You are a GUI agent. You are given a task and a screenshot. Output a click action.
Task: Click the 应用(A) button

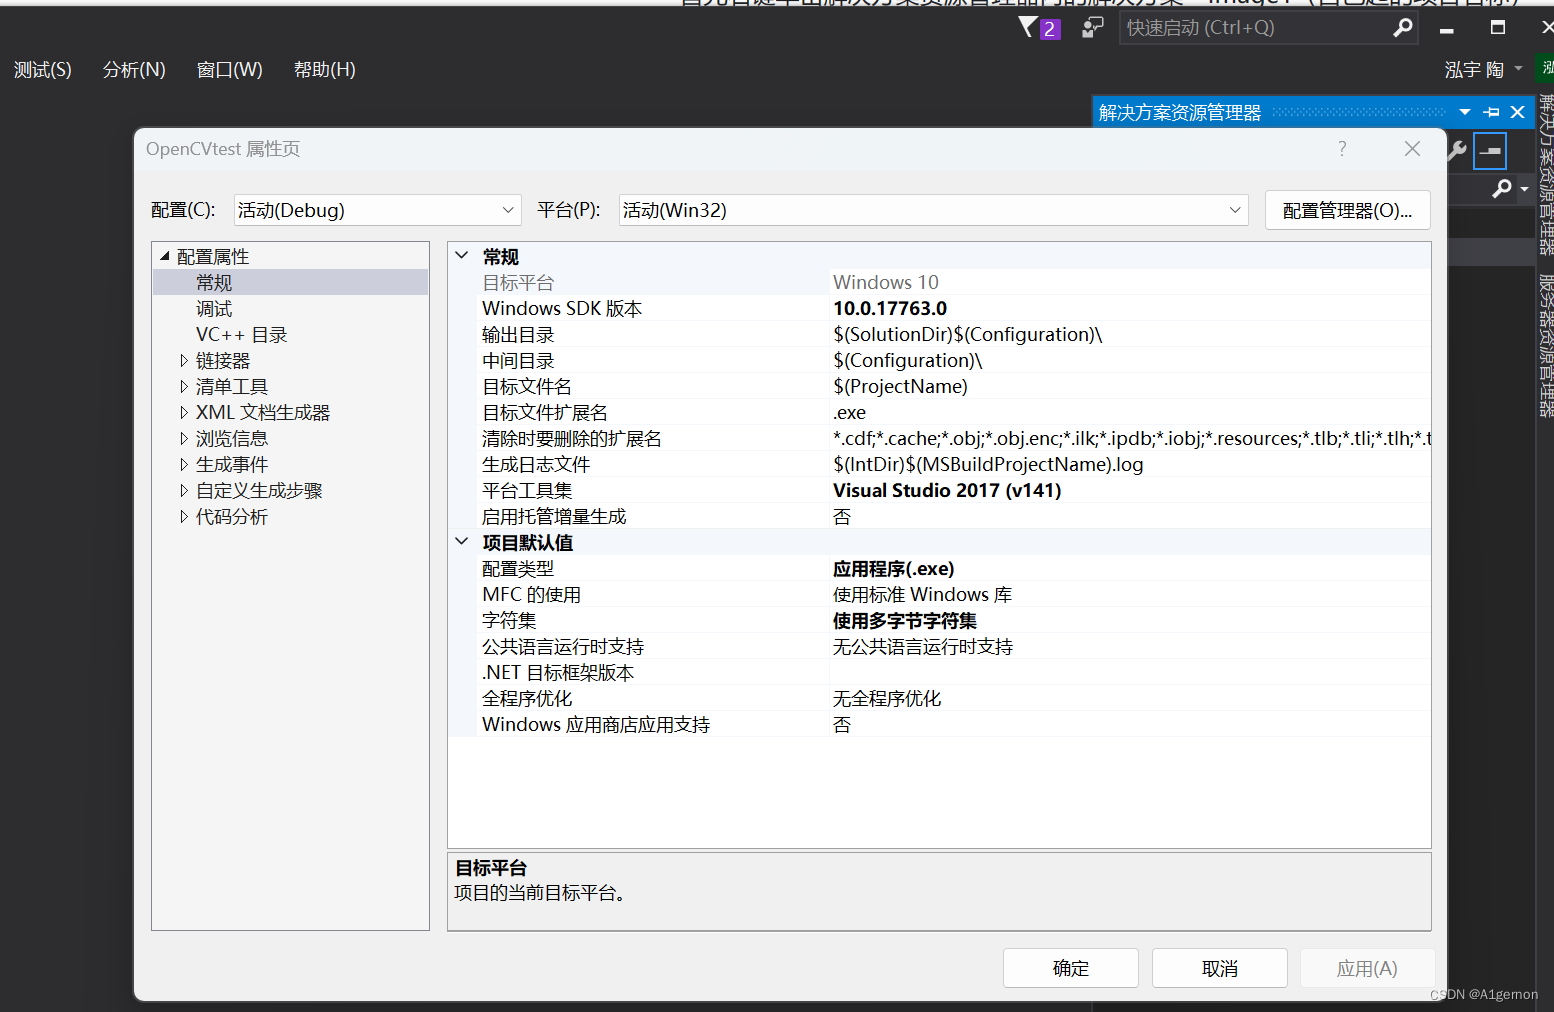tap(1367, 968)
